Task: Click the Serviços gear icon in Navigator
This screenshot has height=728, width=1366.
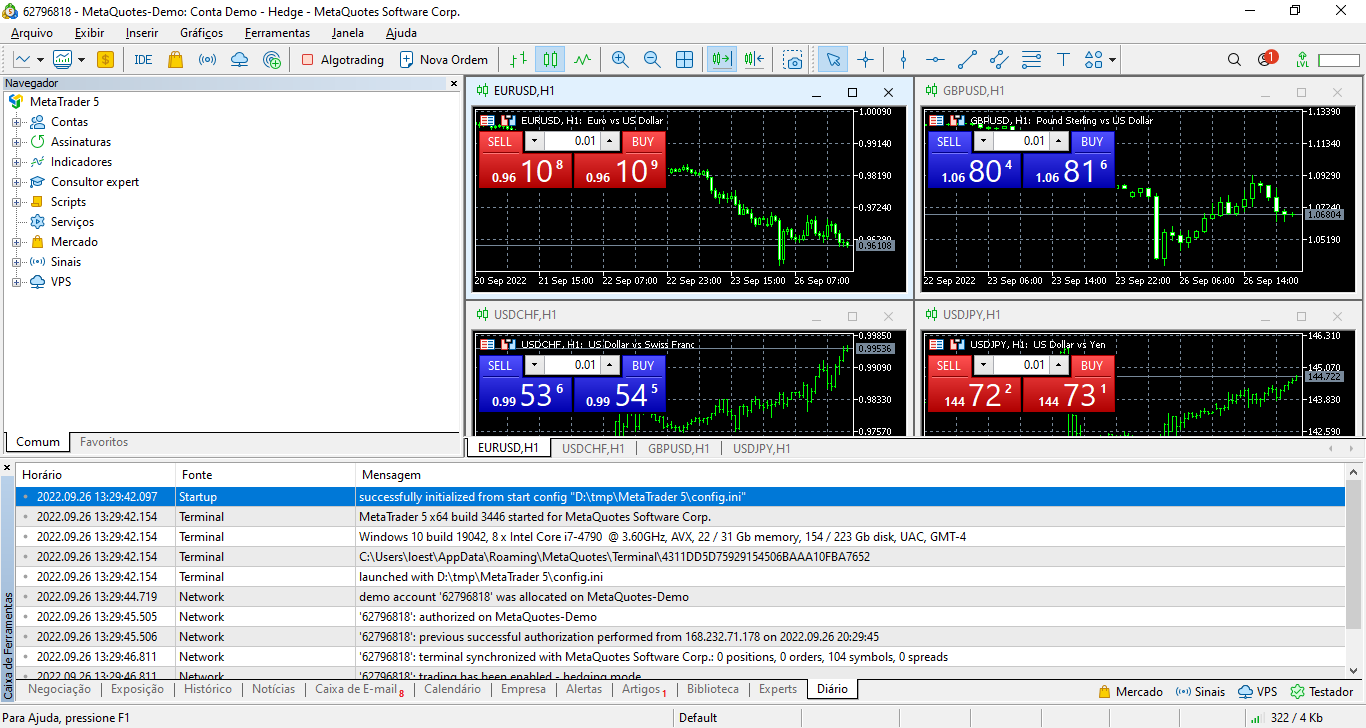Action: [x=38, y=222]
